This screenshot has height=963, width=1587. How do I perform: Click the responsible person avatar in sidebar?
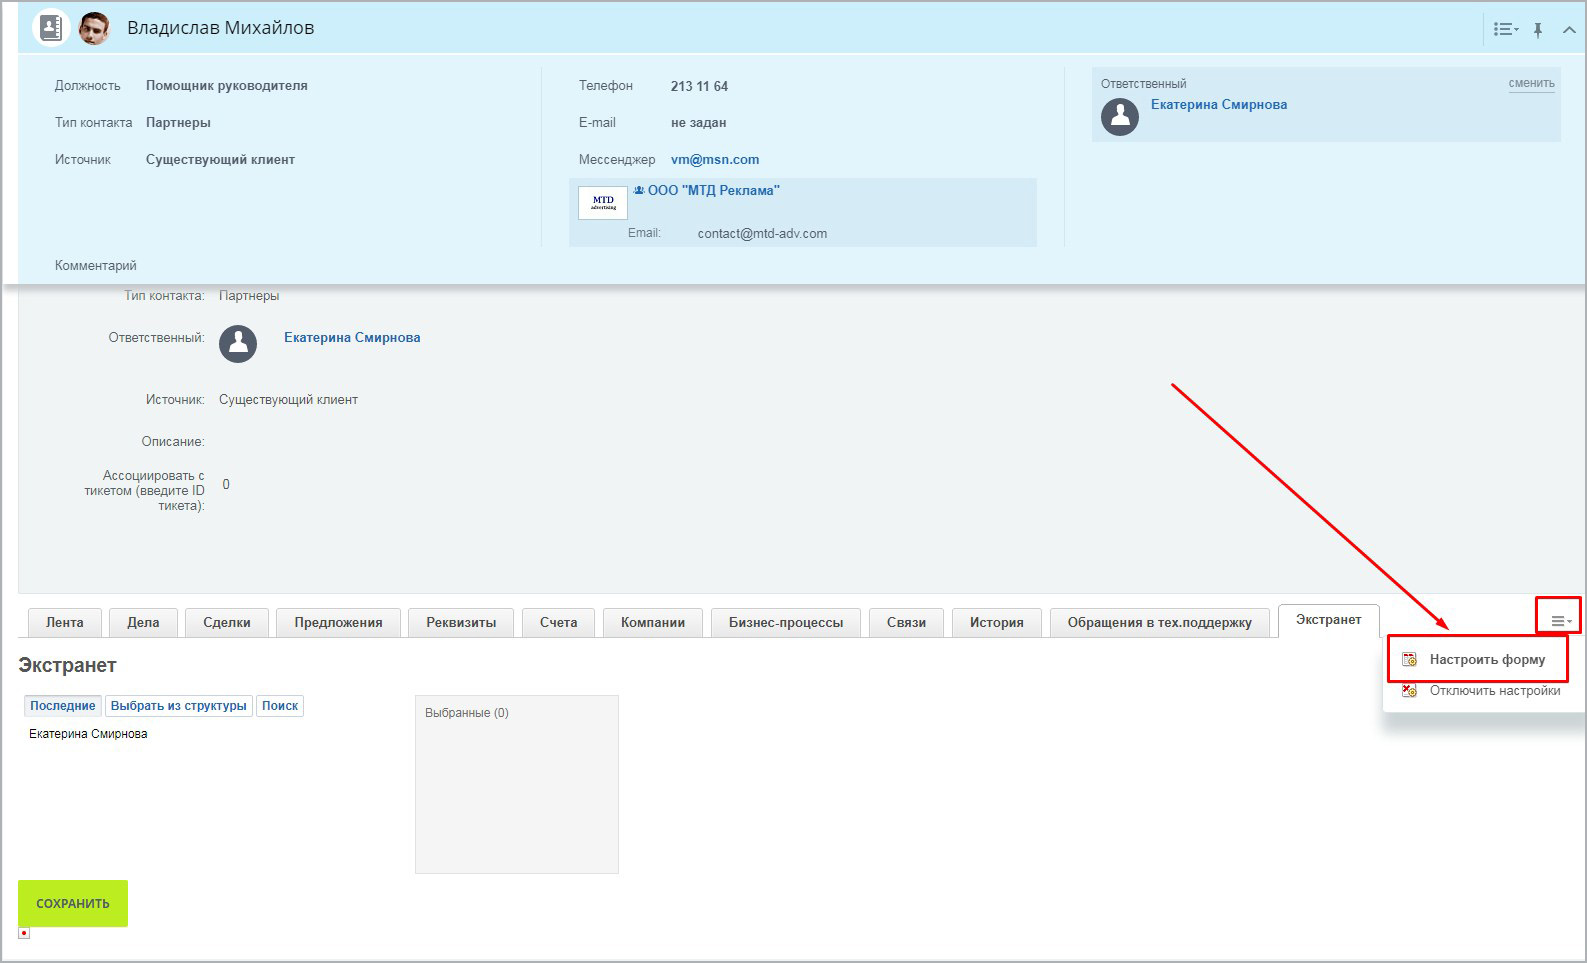(1120, 117)
